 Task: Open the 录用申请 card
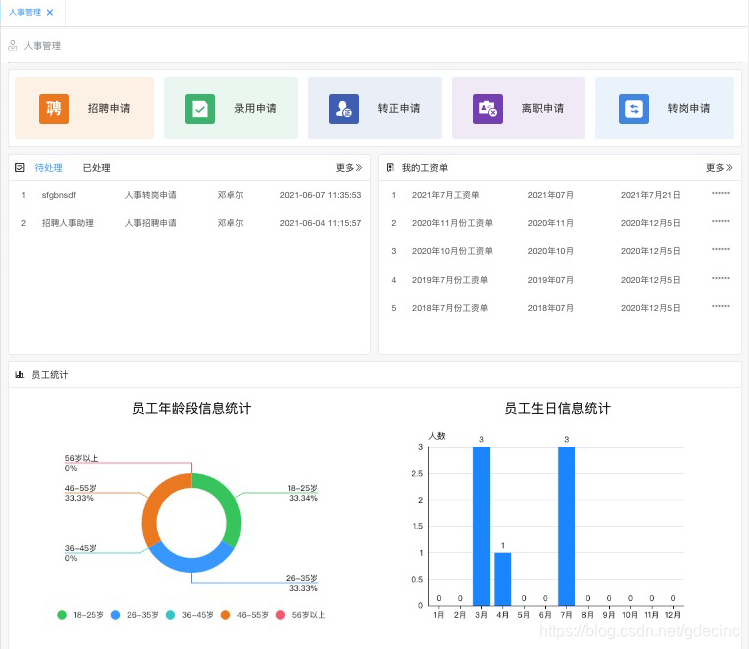(231, 108)
